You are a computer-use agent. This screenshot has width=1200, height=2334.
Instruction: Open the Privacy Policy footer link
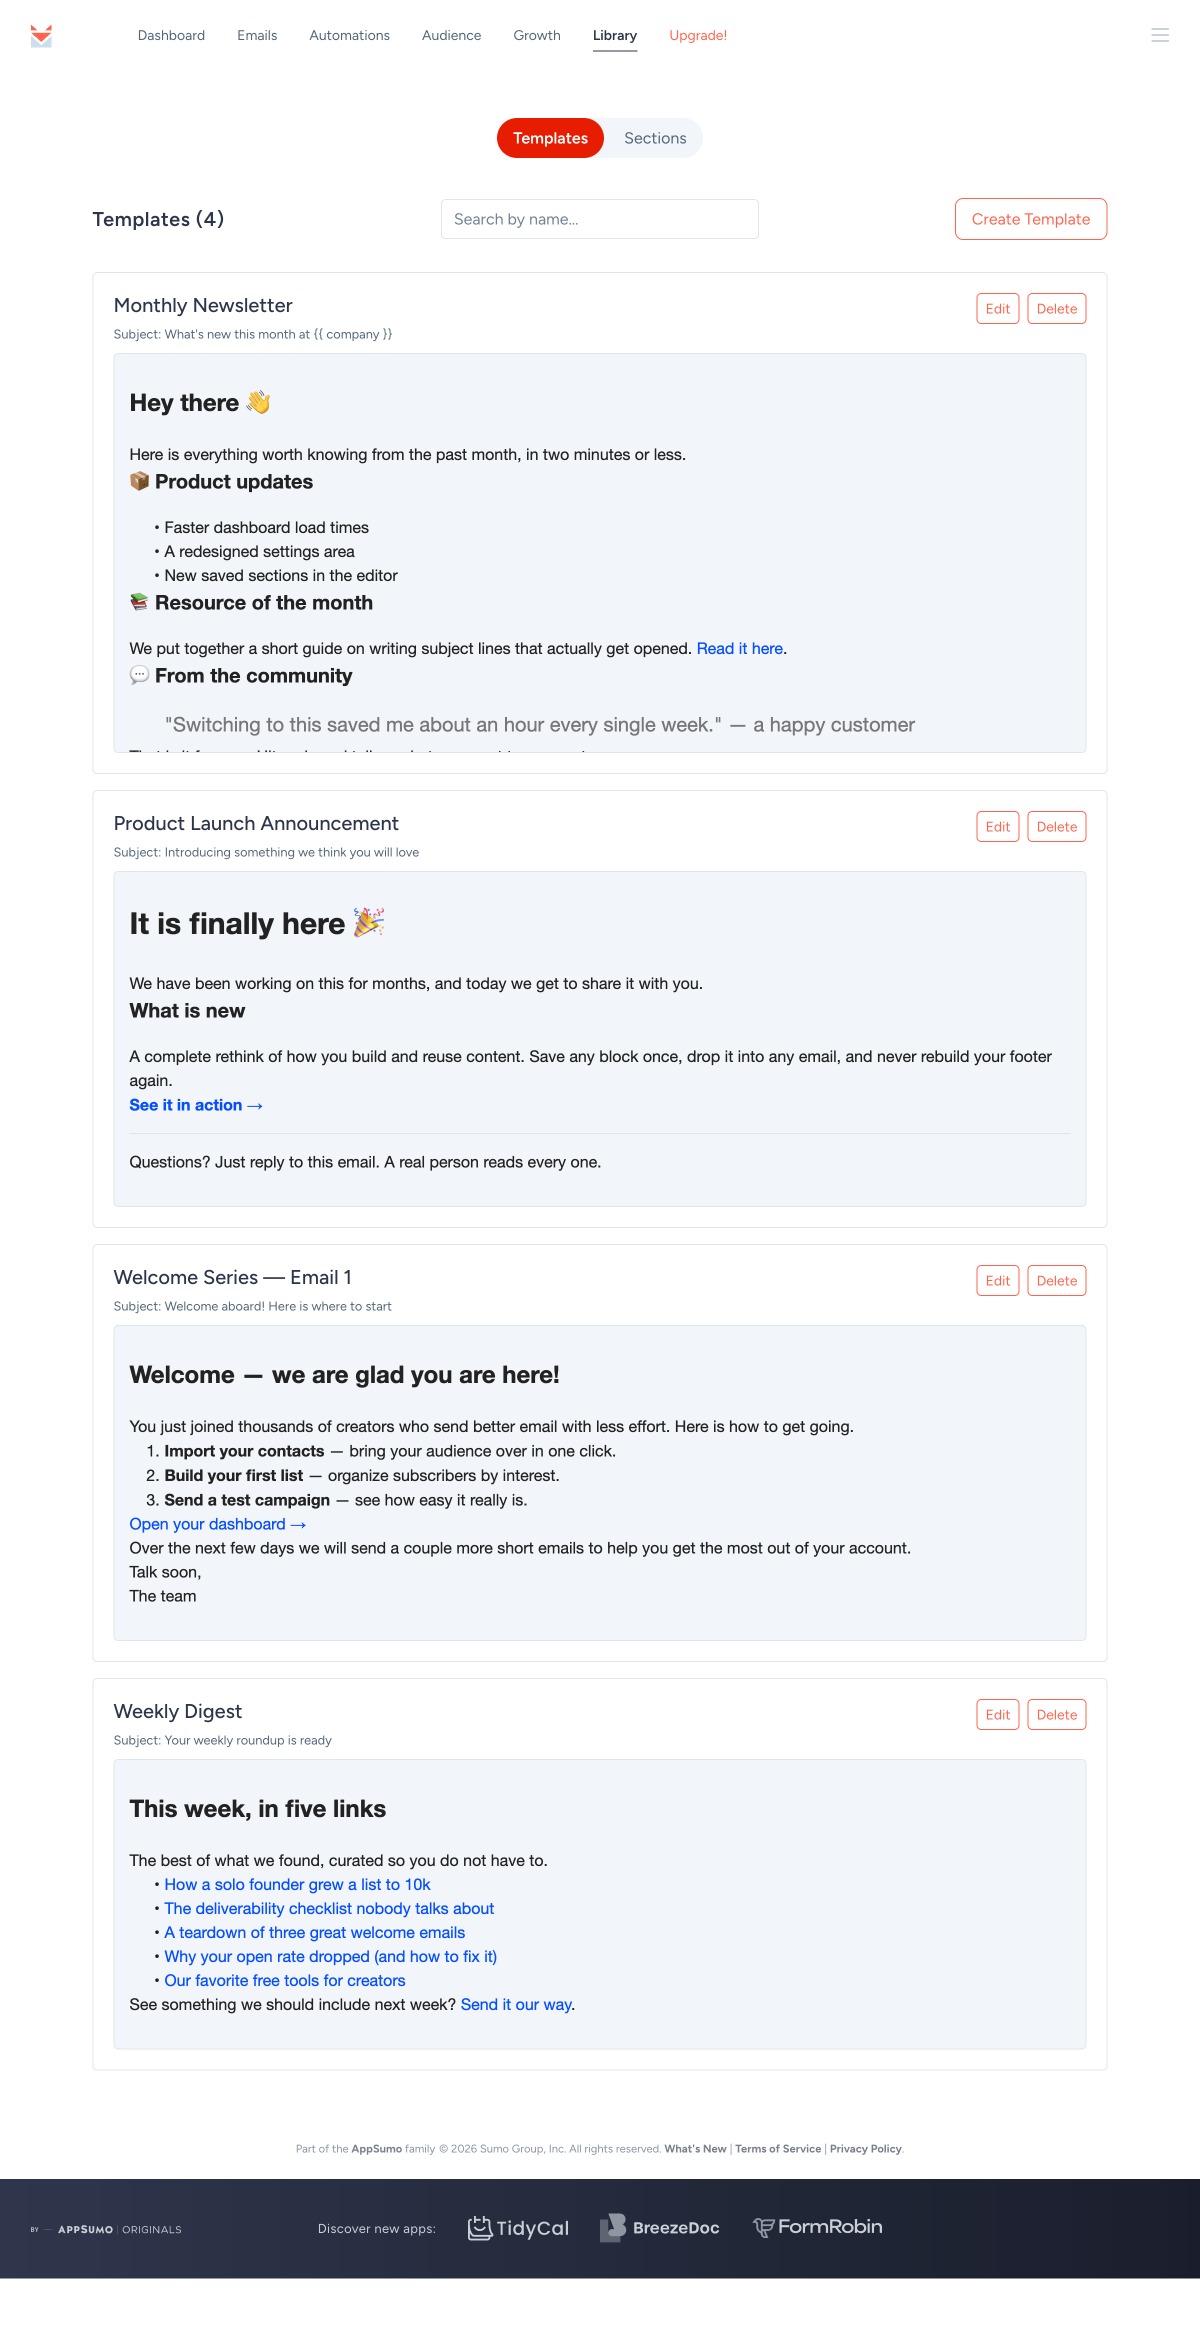click(866, 2149)
